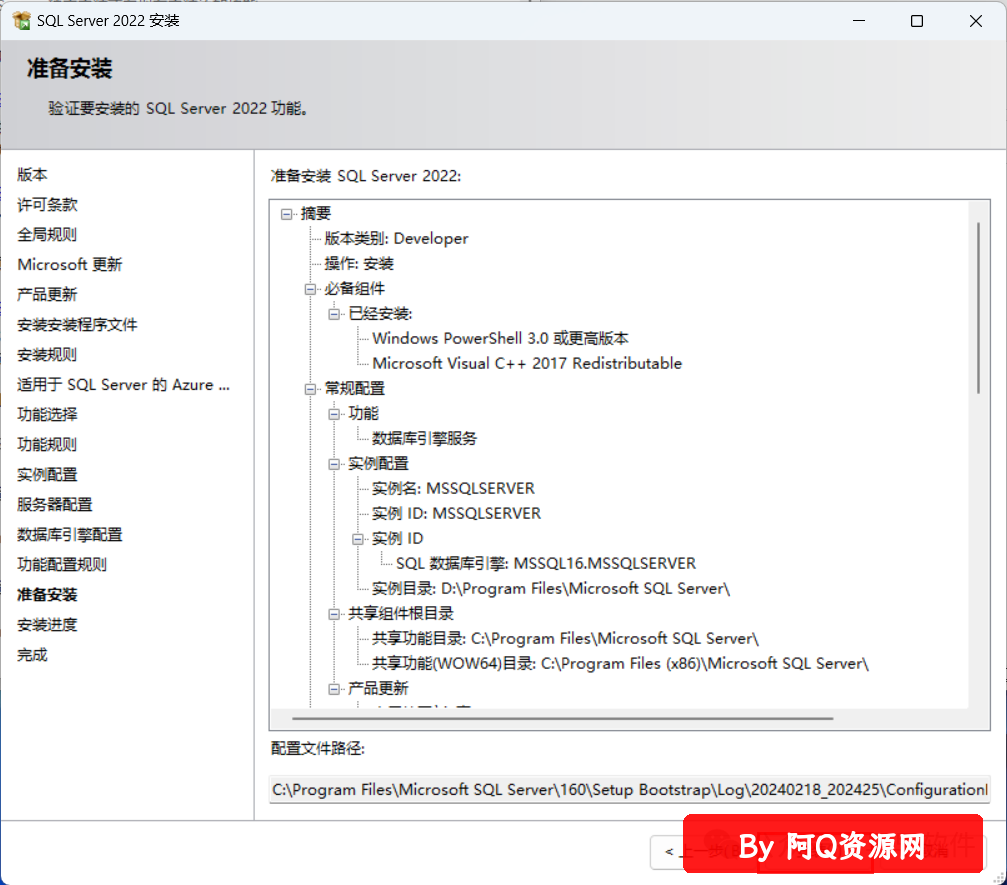The image size is (1007, 885).
Task: Minimize the SQL Server 2022 安装 window
Action: click(x=859, y=21)
